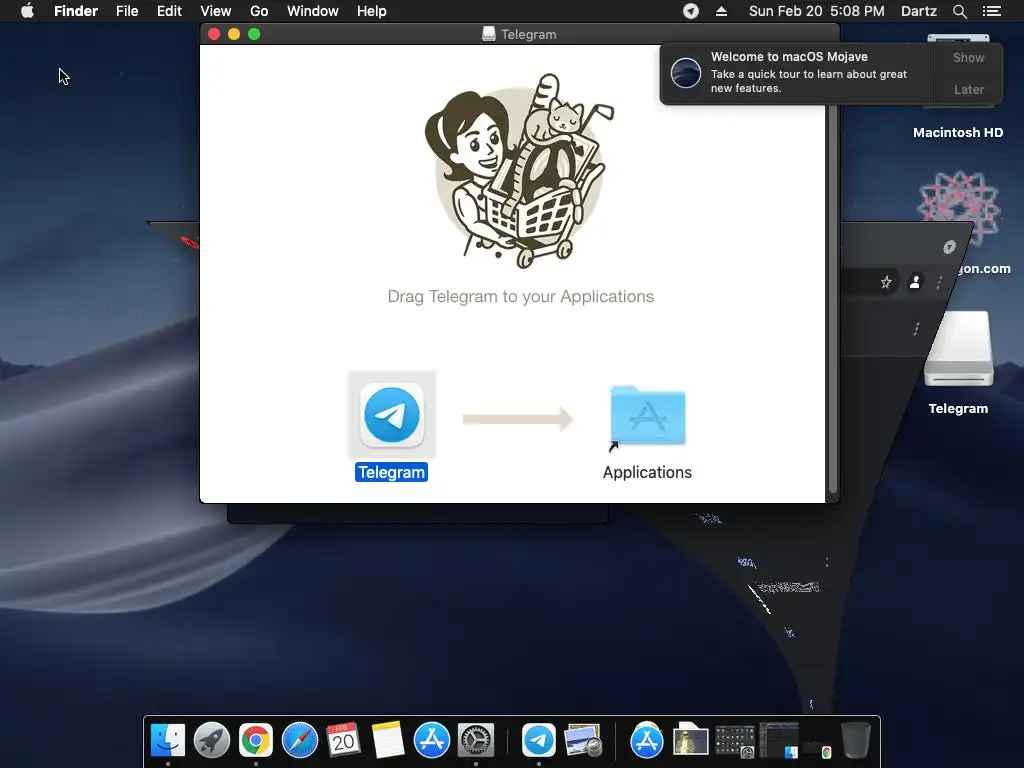Click the profile avatar in Chrome window behind
The width and height of the screenshot is (1024, 768).
[915, 282]
